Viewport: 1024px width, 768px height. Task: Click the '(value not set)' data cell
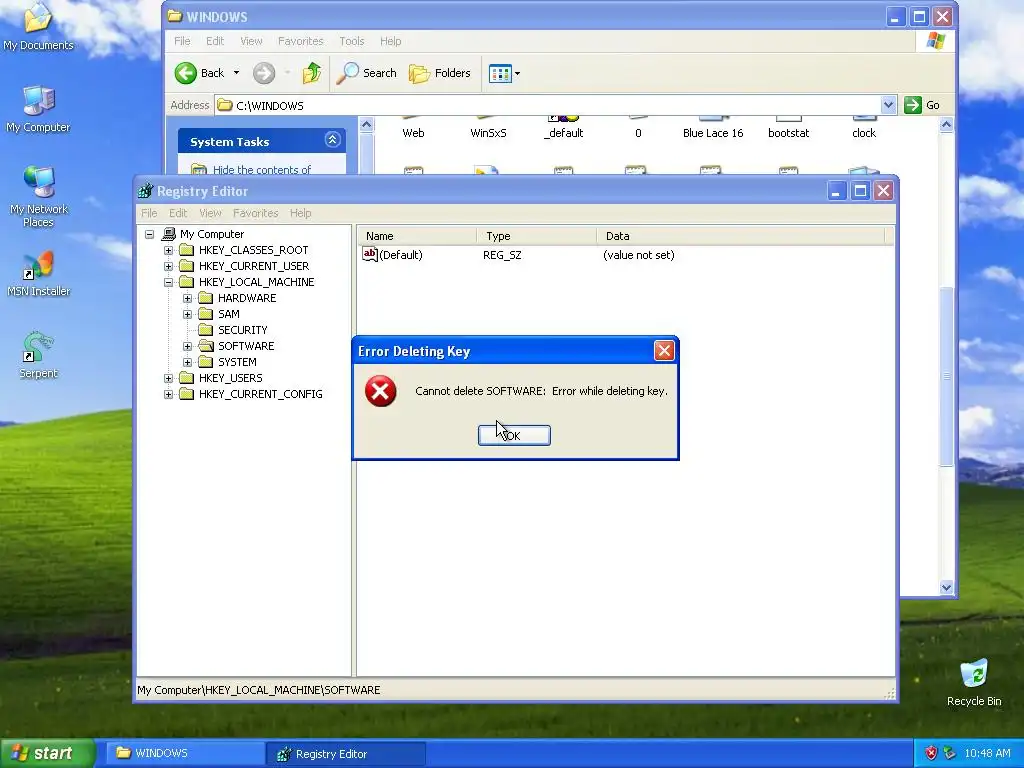pos(639,255)
